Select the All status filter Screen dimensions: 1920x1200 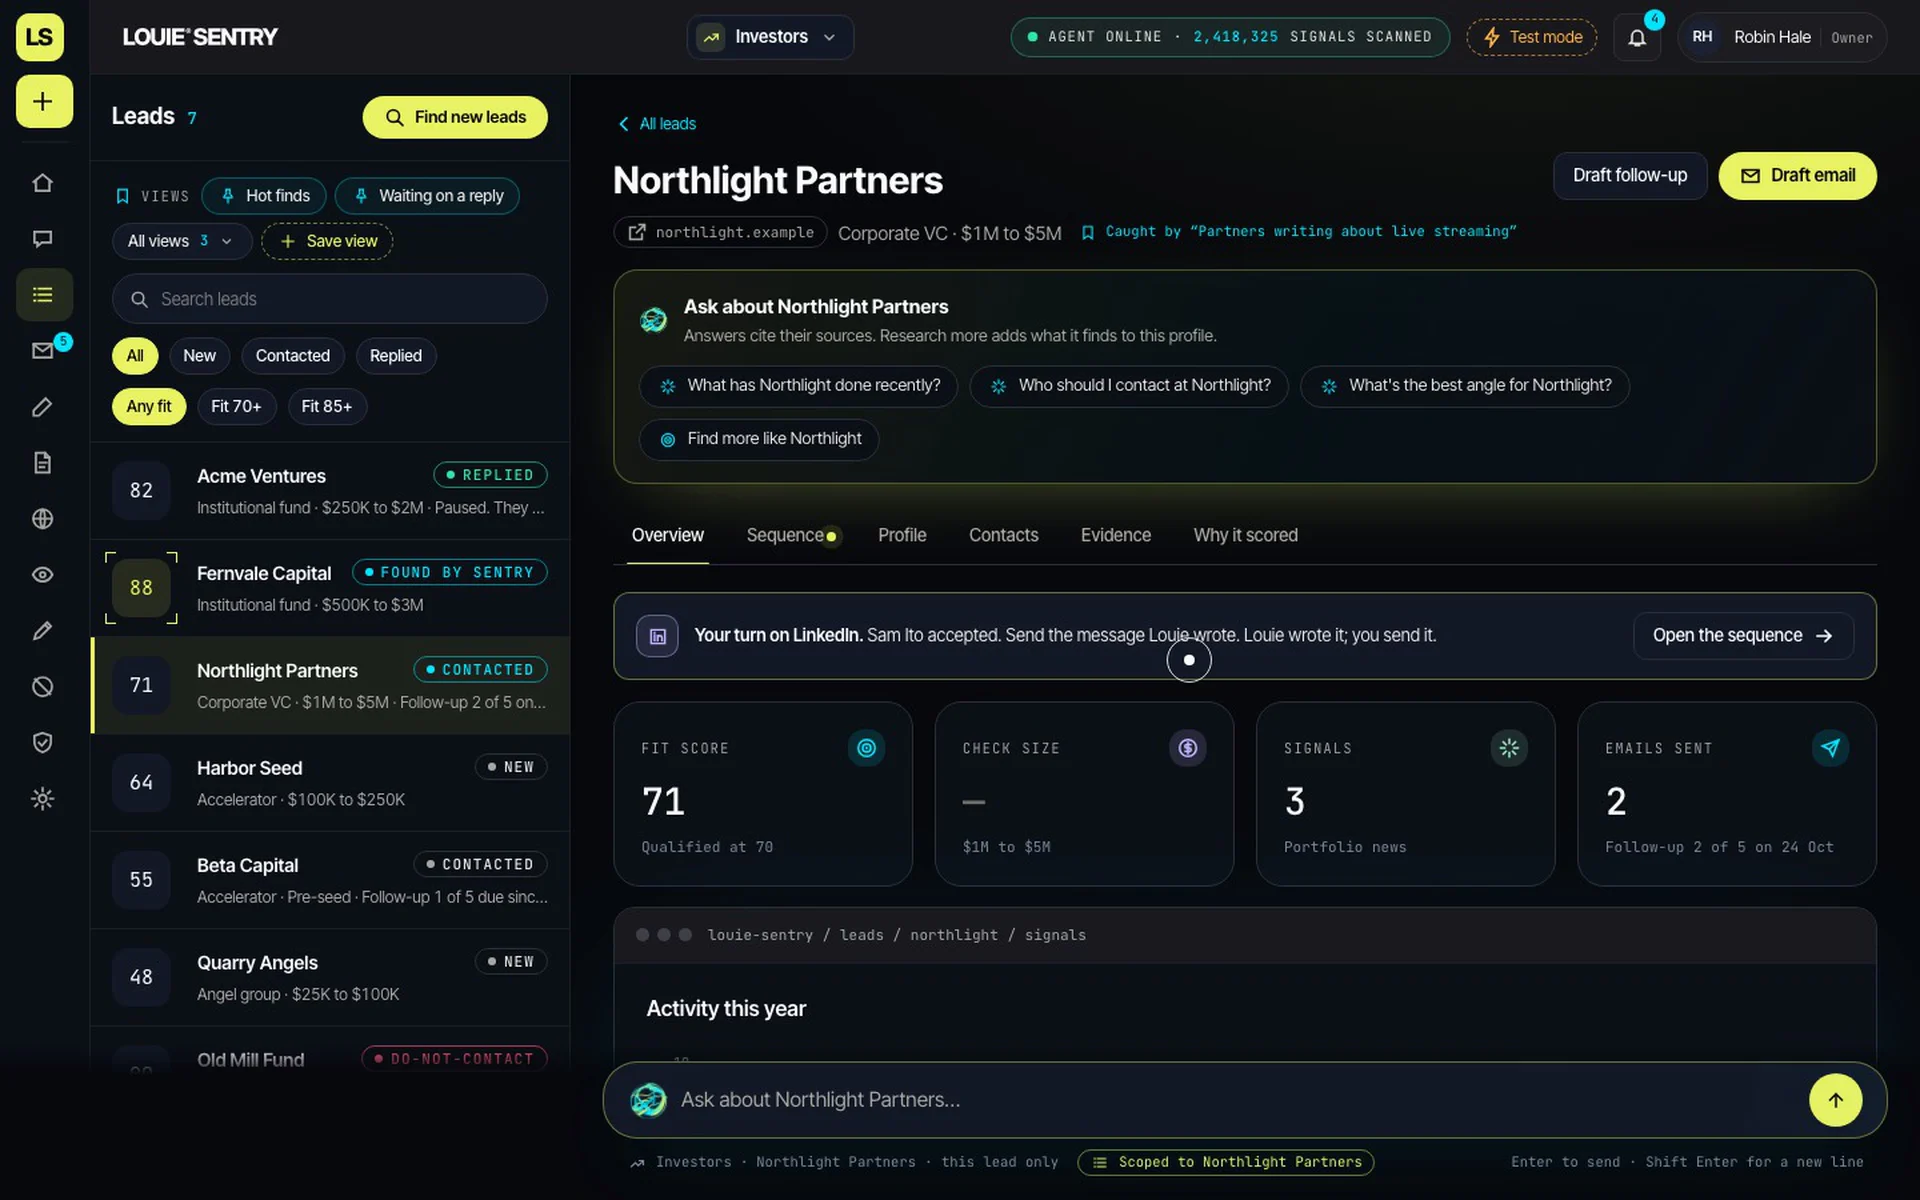[x=135, y=356]
